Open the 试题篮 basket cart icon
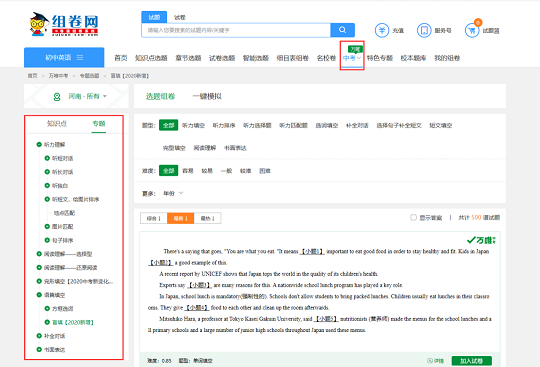This screenshot has width=540, height=367. point(472,30)
